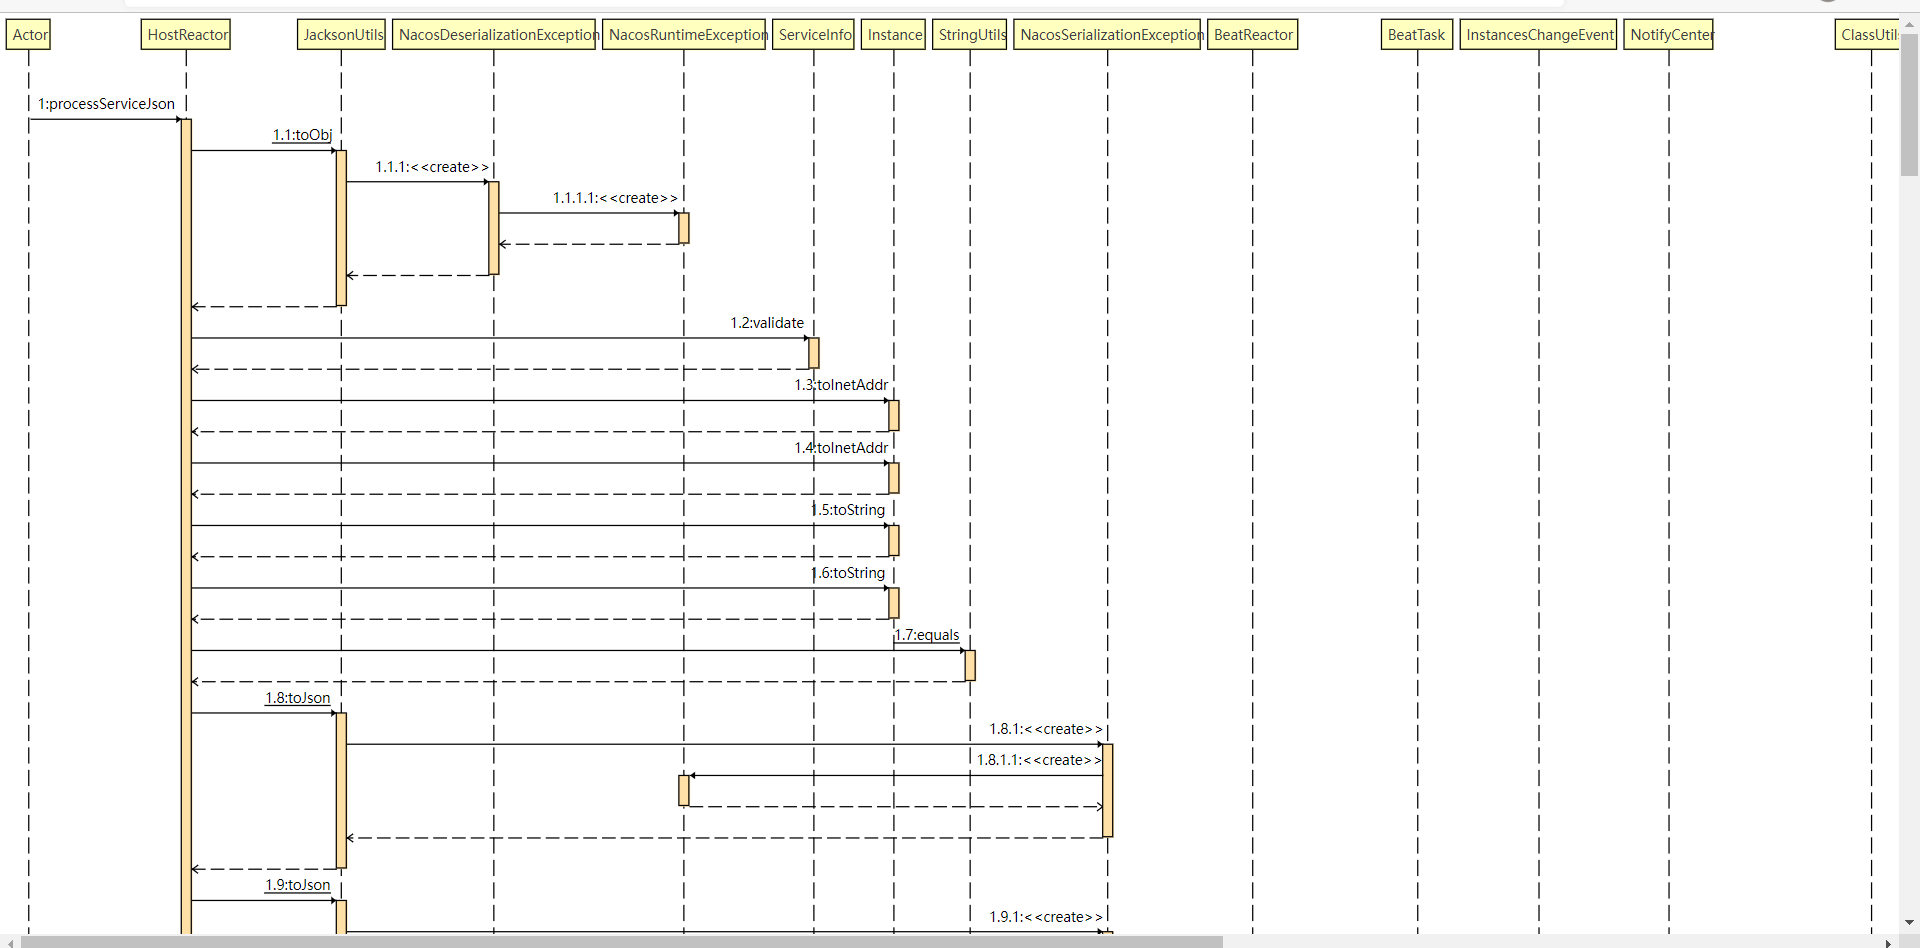
Task: Click the down arrow on vertical scrollbar
Action: click(1909, 923)
